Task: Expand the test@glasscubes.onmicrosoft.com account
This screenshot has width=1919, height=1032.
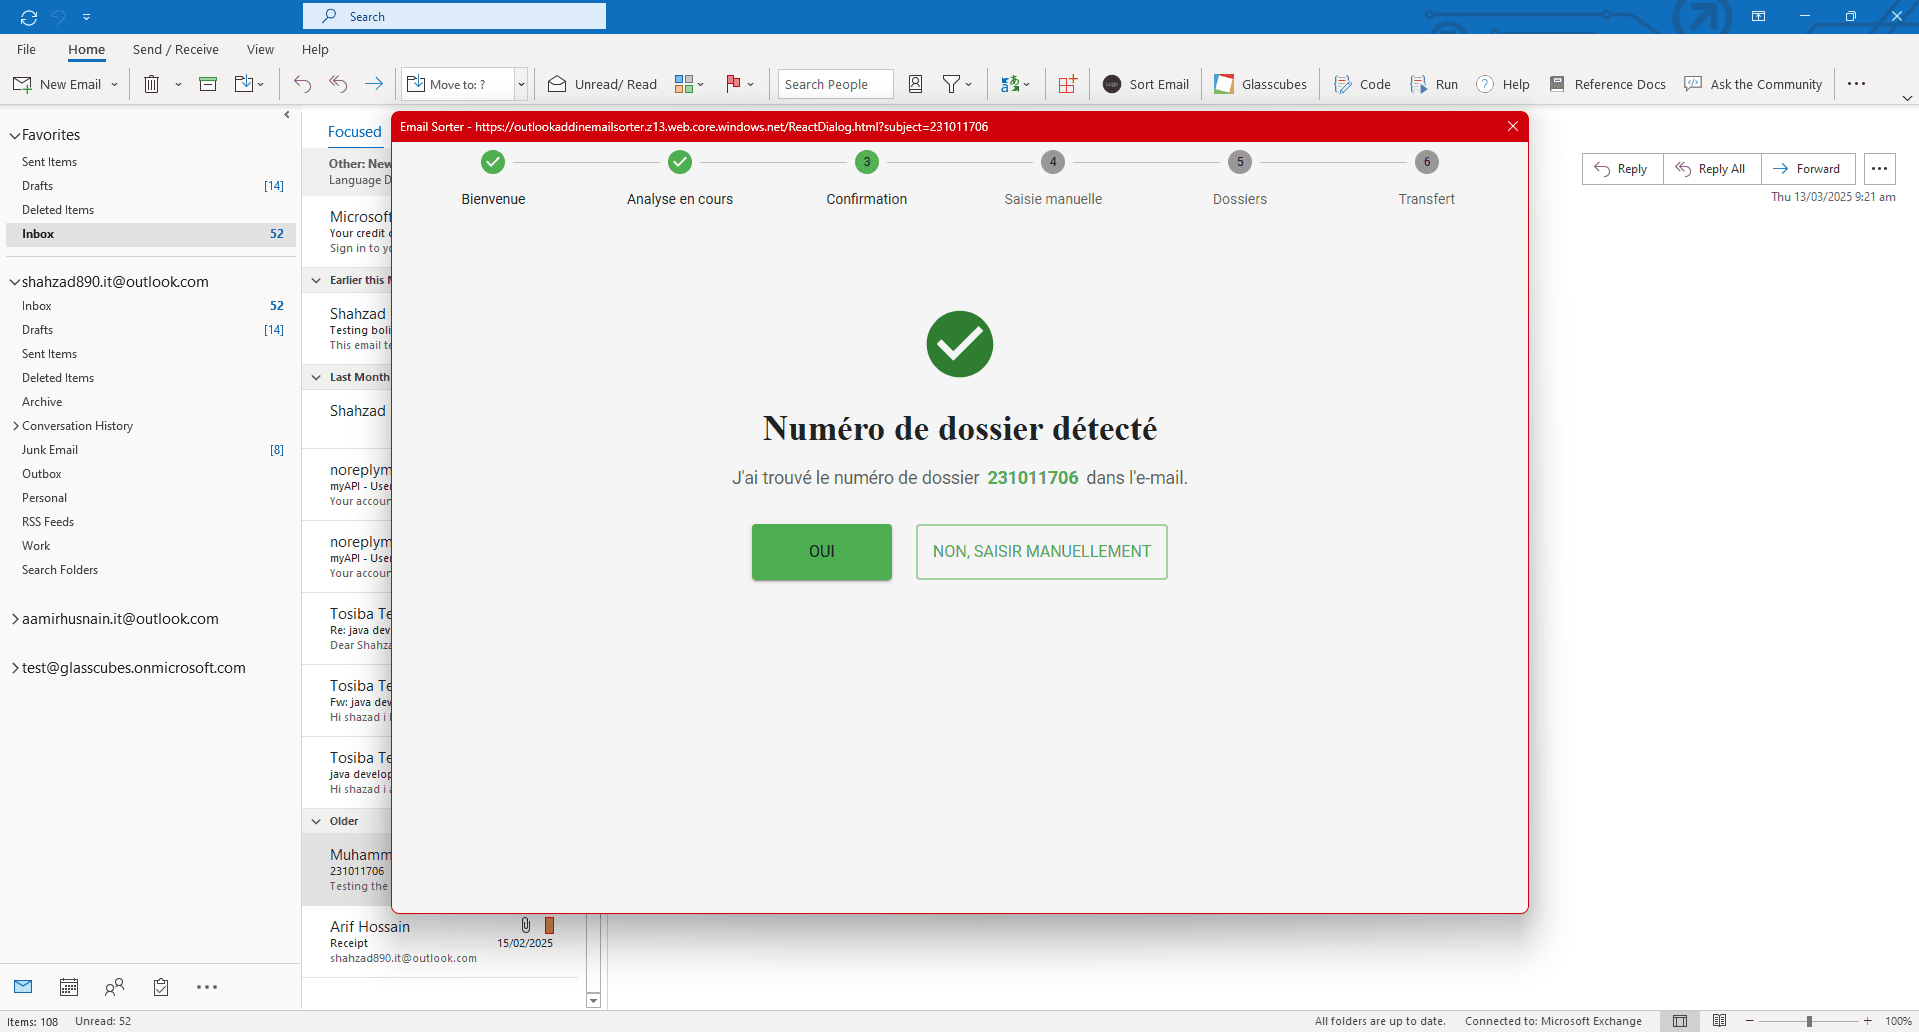Action: pyautogui.click(x=15, y=668)
